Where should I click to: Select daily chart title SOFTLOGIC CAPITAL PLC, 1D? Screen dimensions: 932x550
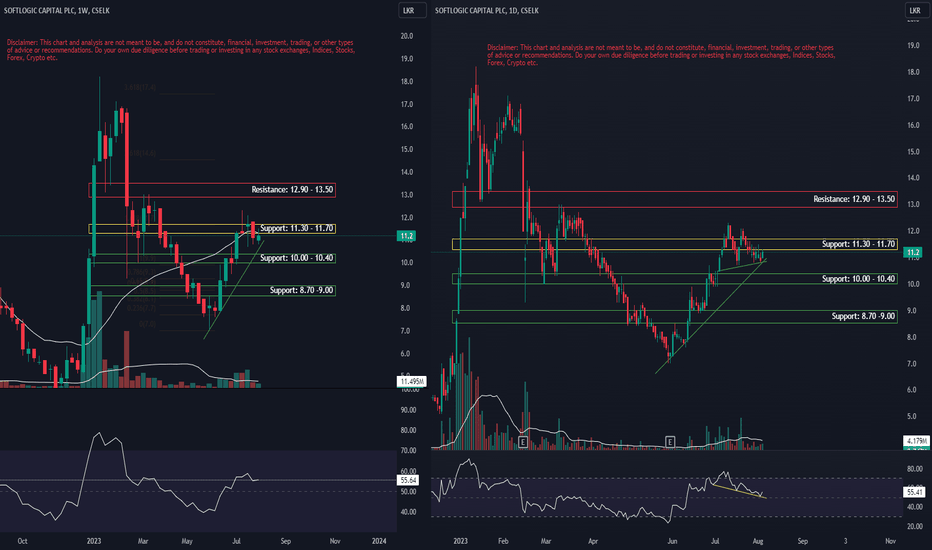(x=486, y=11)
